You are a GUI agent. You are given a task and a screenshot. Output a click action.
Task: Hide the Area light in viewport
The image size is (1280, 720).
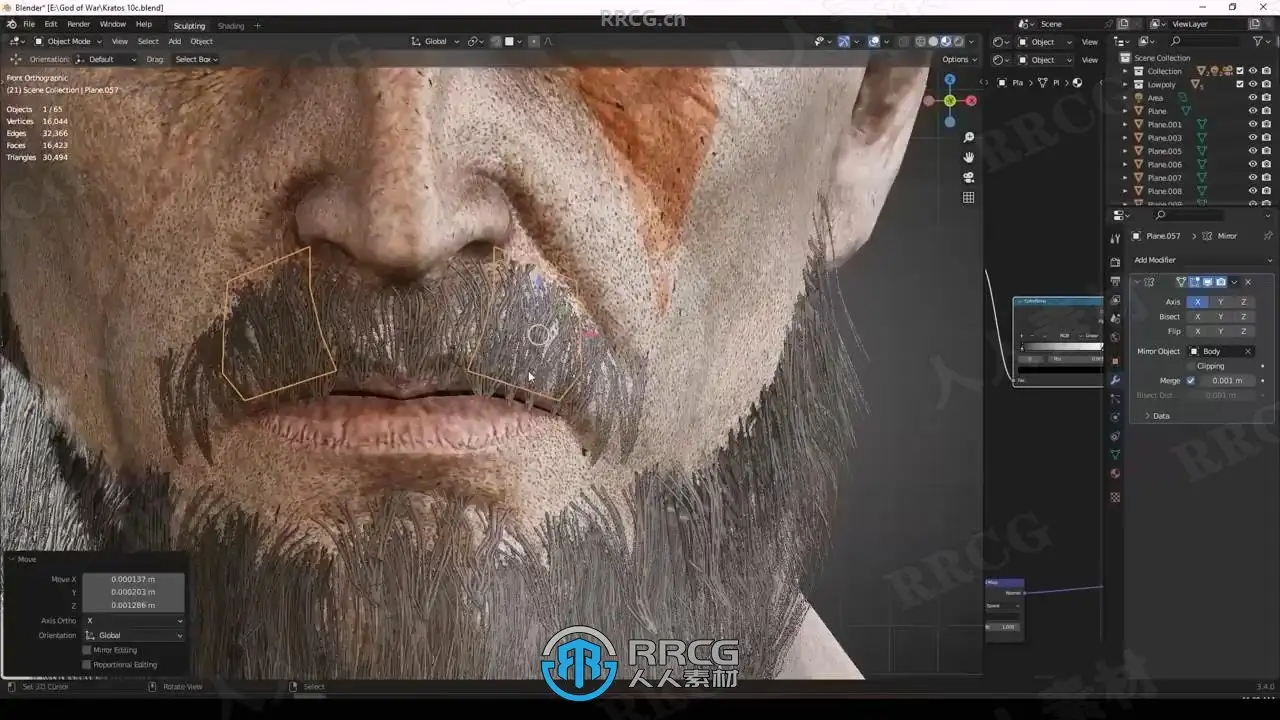point(1252,98)
